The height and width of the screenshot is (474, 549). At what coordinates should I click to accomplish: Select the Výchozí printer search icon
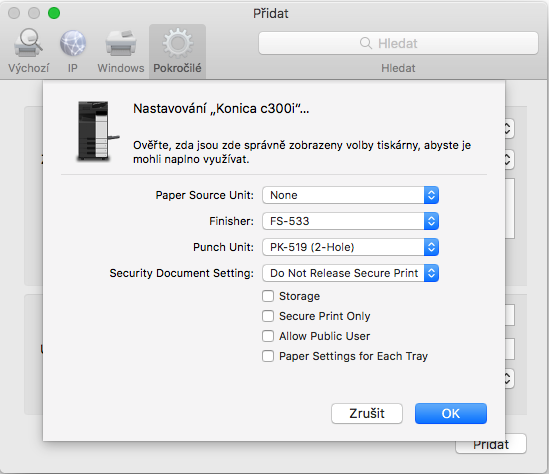click(x=28, y=43)
